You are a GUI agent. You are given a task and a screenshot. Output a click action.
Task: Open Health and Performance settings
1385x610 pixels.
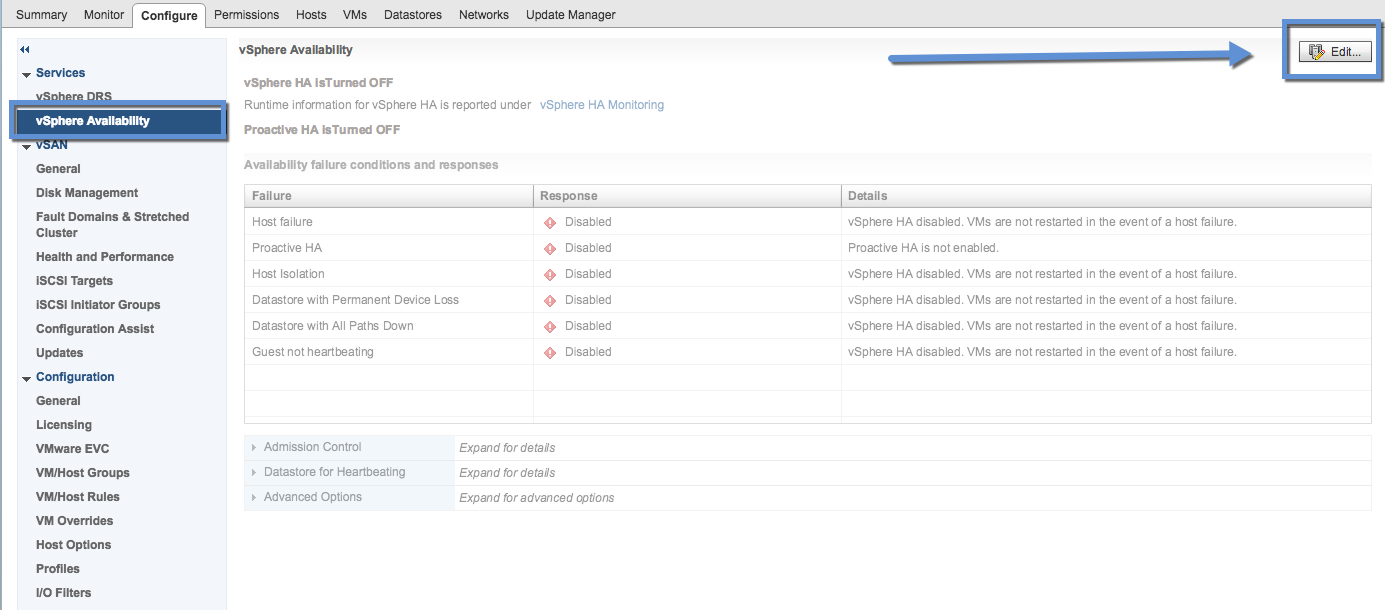pyautogui.click(x=105, y=257)
